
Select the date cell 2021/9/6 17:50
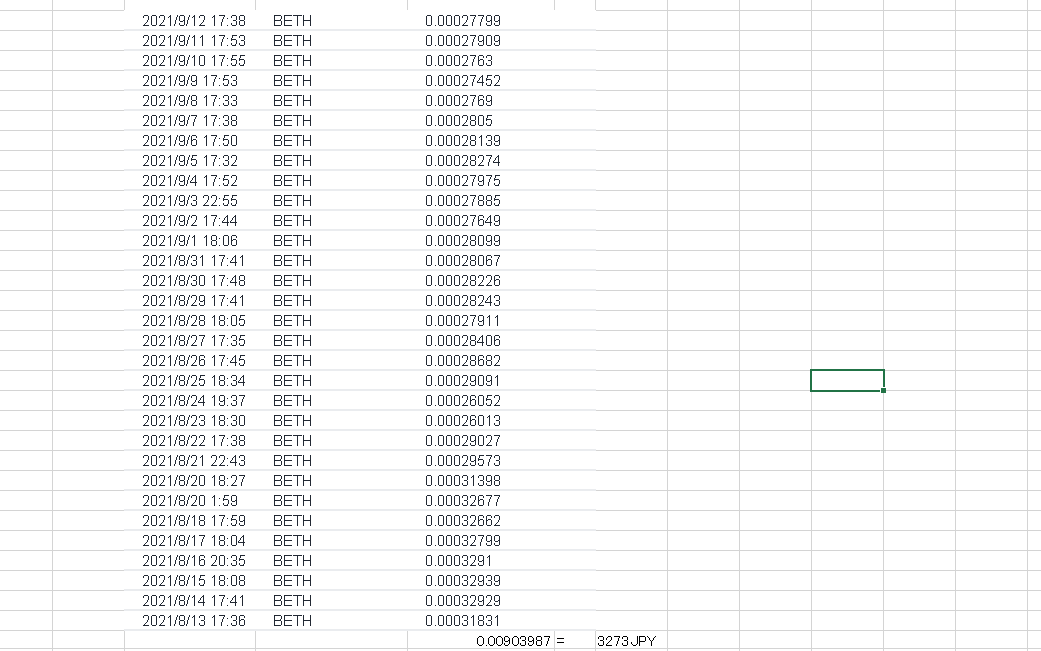point(190,141)
